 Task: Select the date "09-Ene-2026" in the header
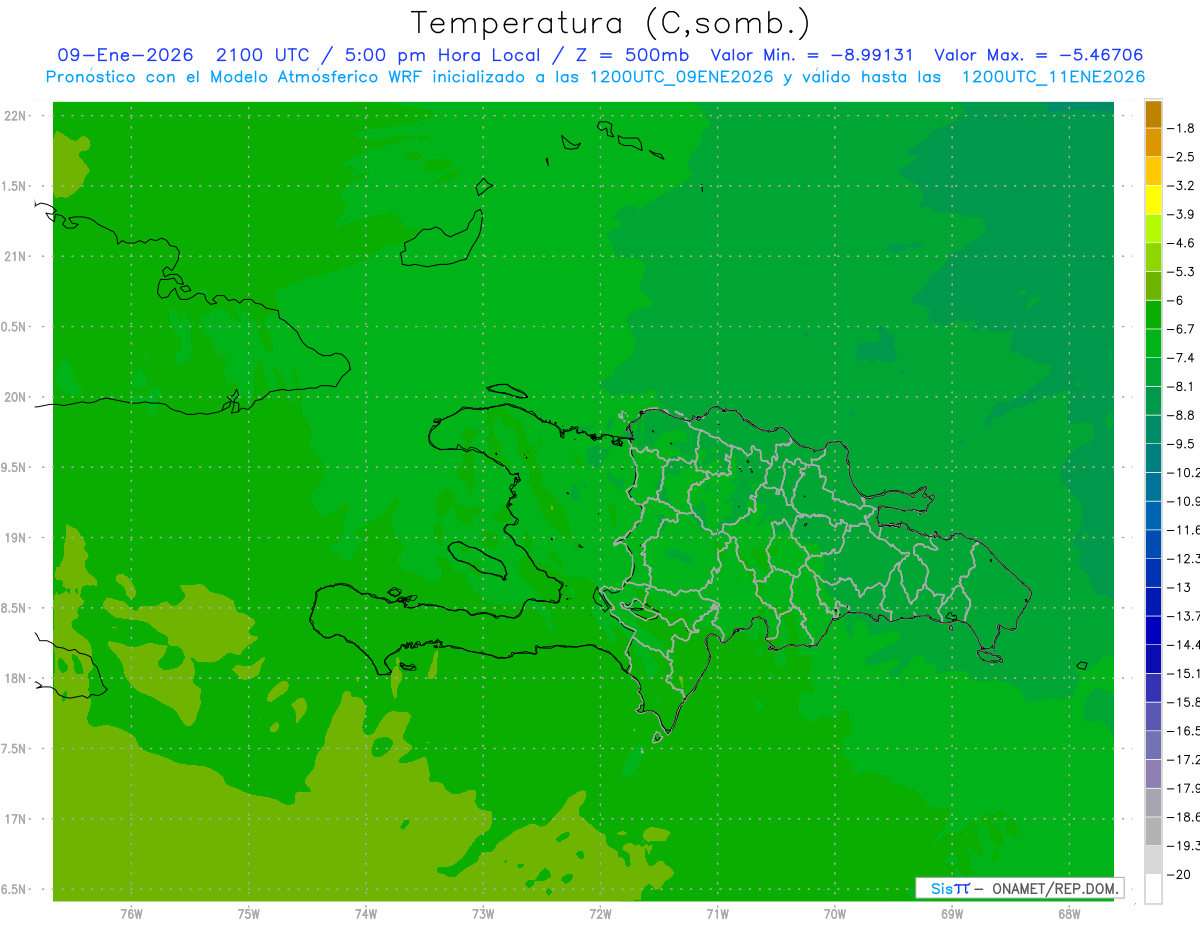tap(127, 55)
